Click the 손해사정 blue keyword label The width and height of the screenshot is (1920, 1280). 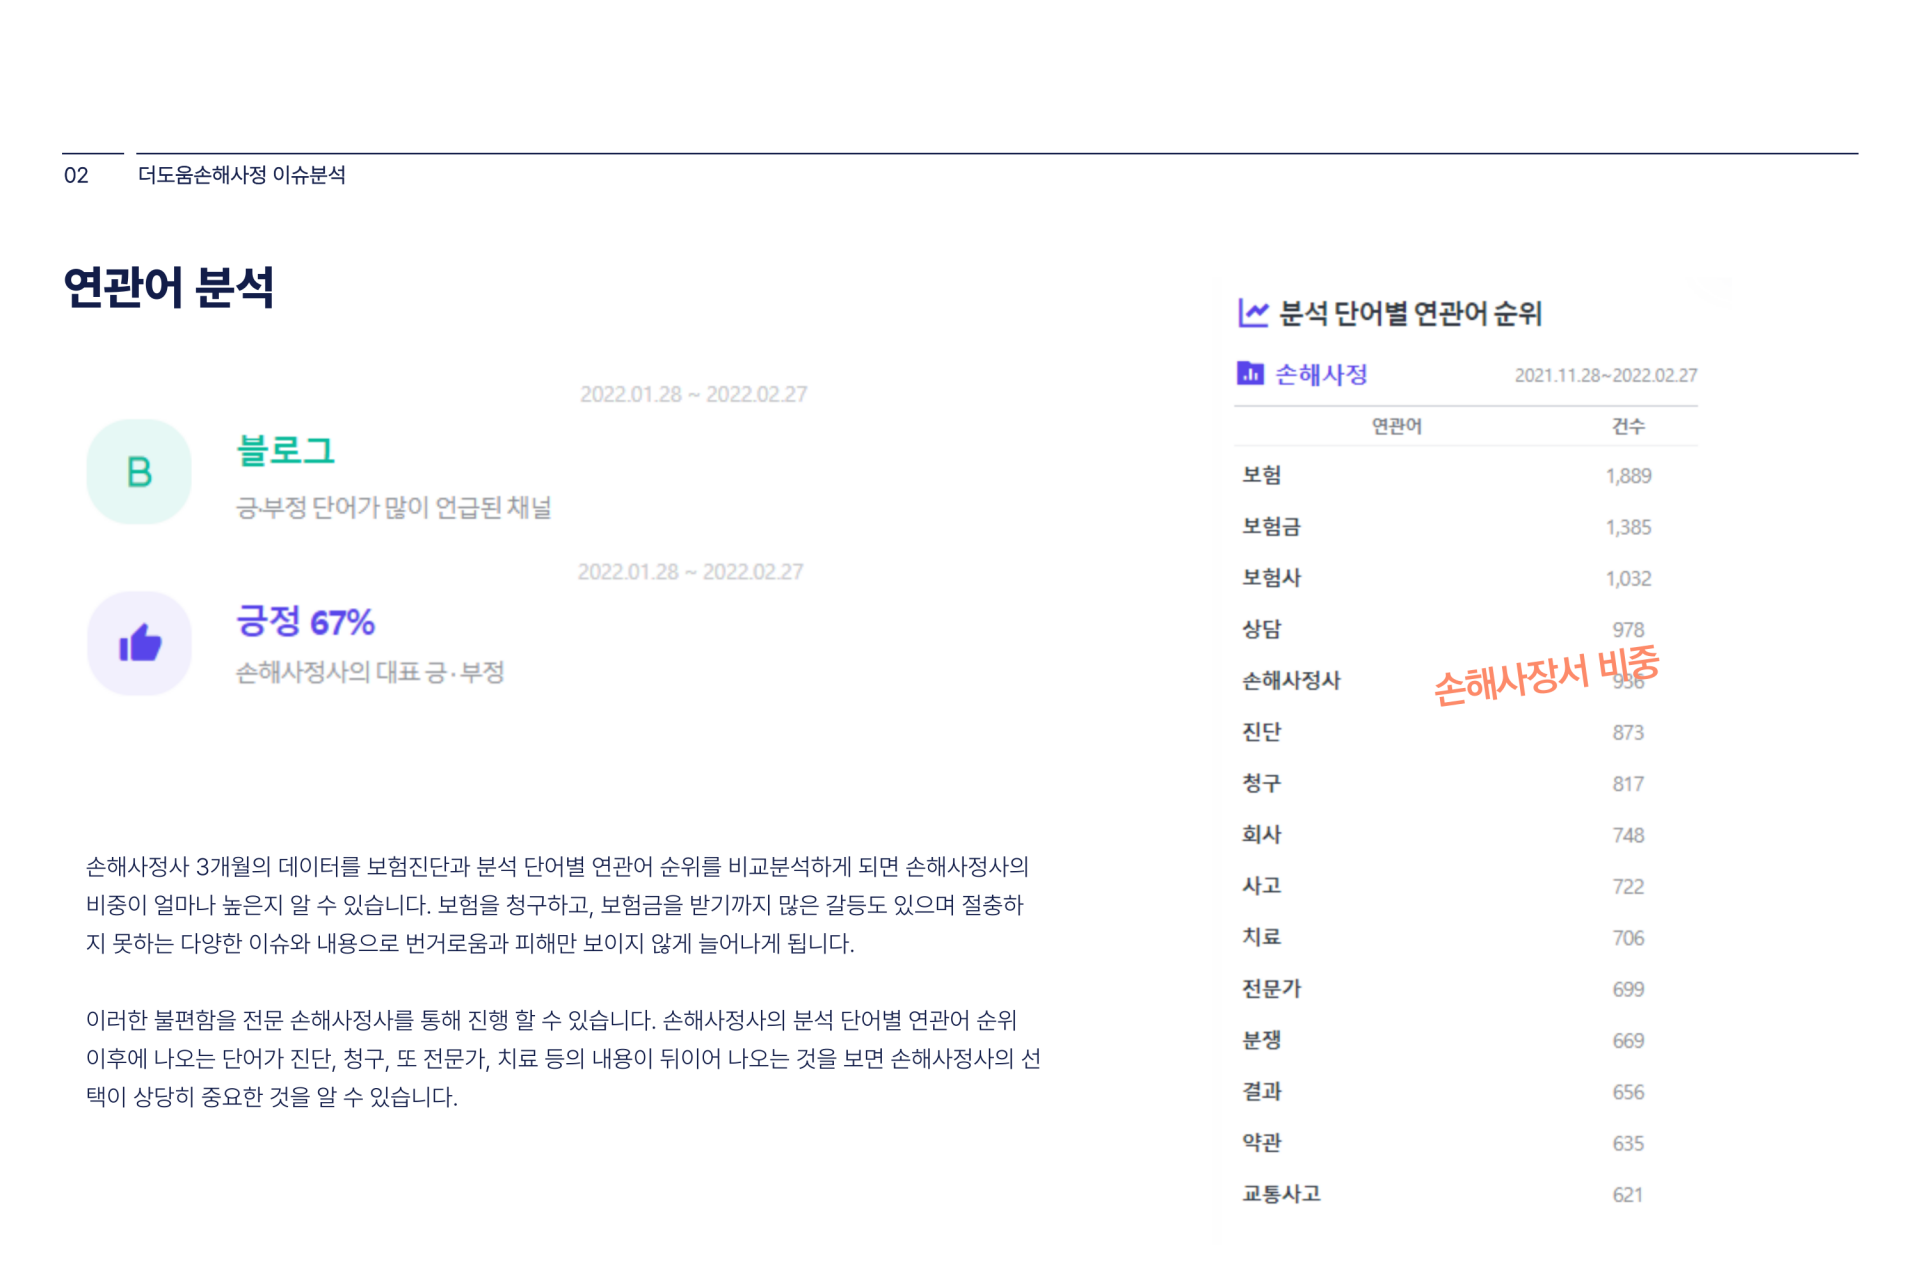[x=1321, y=374]
